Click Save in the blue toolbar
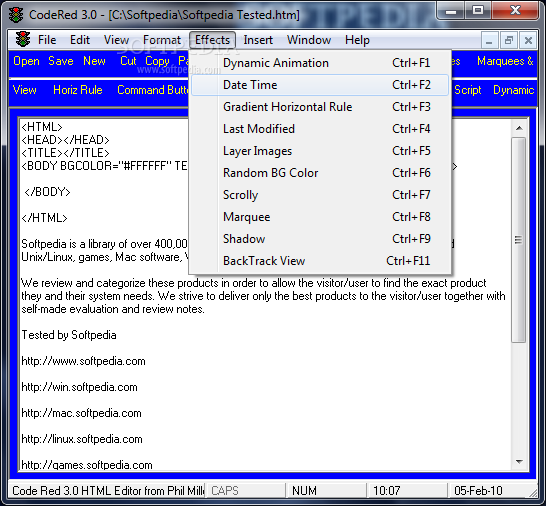The width and height of the screenshot is (546, 506). tap(61, 61)
